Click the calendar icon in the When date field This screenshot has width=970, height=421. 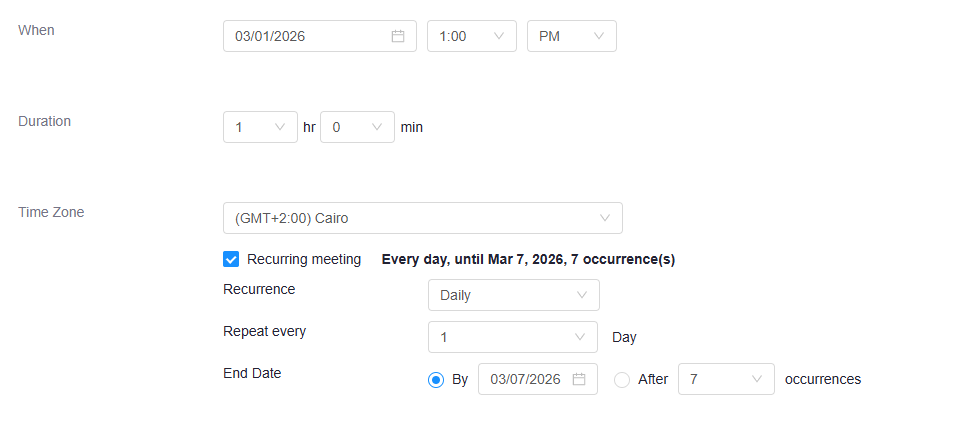pyautogui.click(x=397, y=36)
